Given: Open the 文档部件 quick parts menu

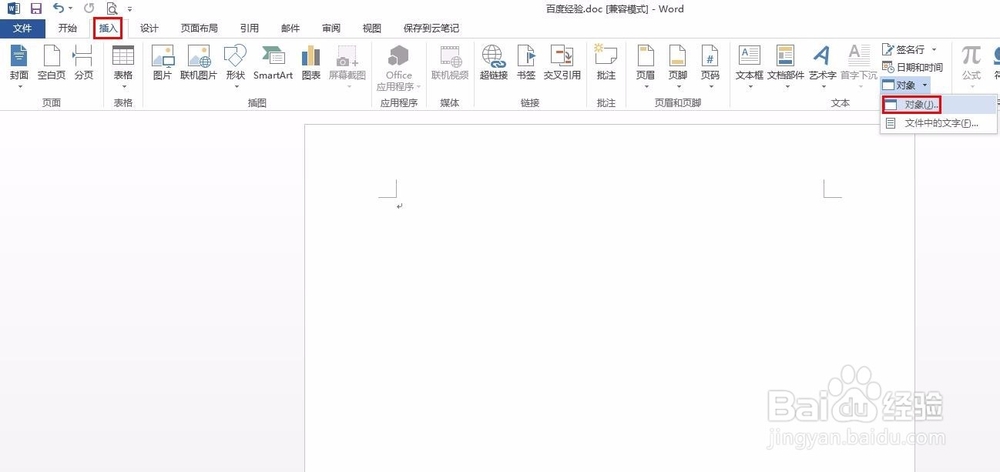Looking at the screenshot, I should [786, 65].
